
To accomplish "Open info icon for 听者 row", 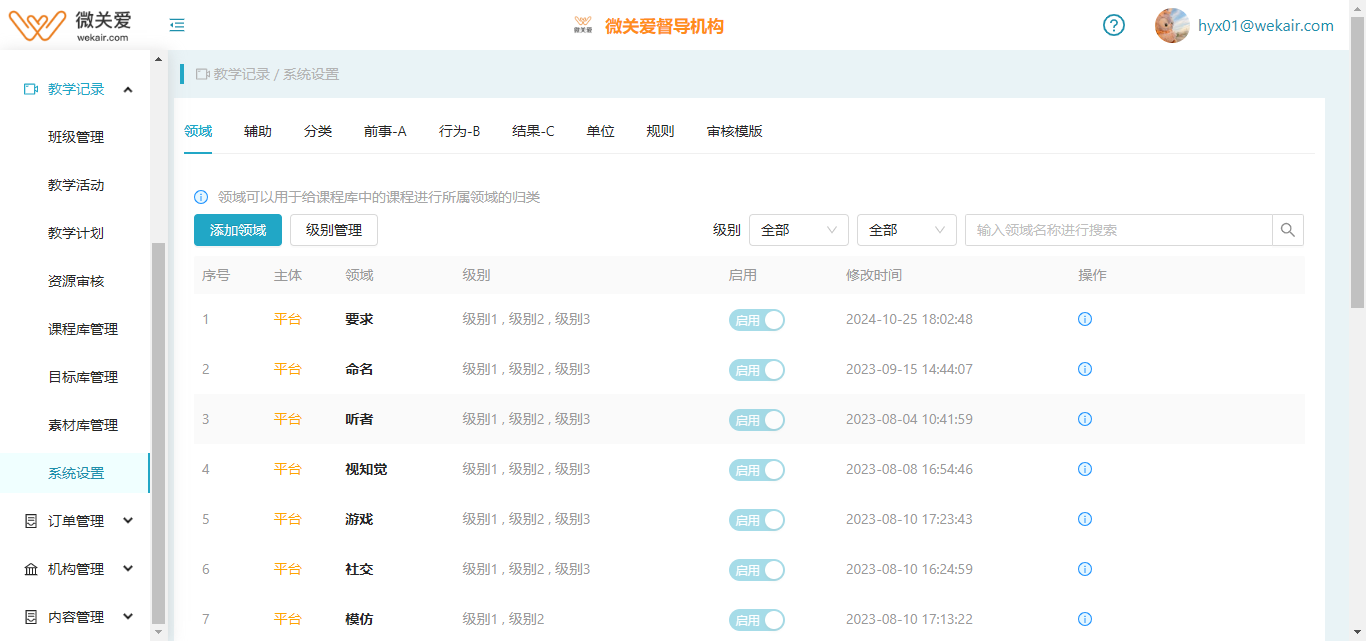I will pos(1085,419).
